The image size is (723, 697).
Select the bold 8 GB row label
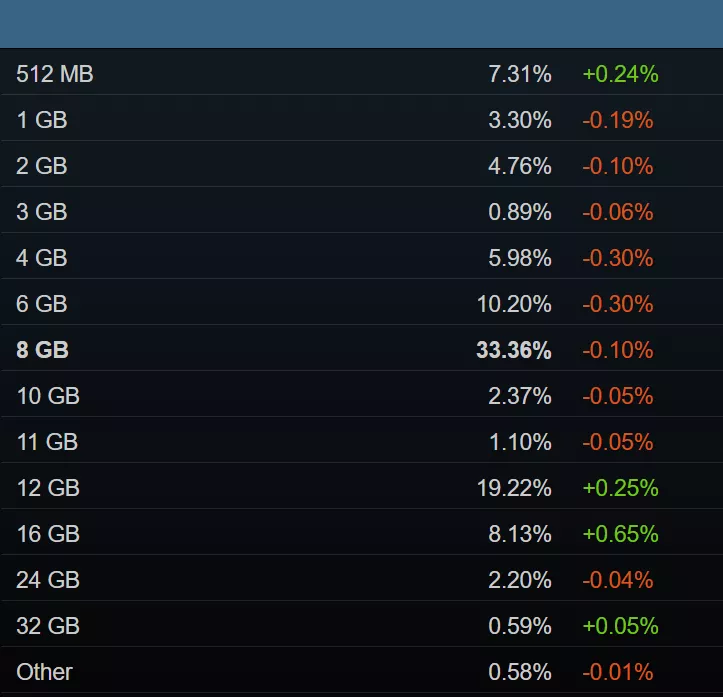tap(43, 350)
